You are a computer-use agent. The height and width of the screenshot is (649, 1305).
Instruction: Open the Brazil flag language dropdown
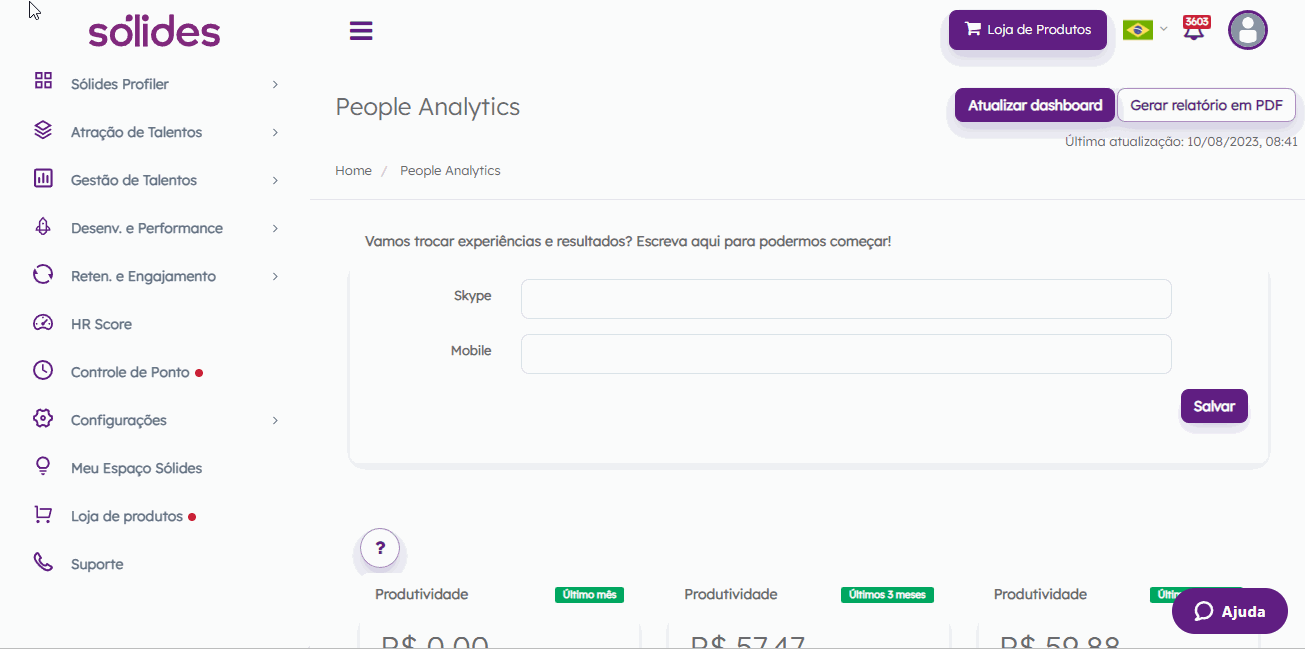click(1144, 30)
